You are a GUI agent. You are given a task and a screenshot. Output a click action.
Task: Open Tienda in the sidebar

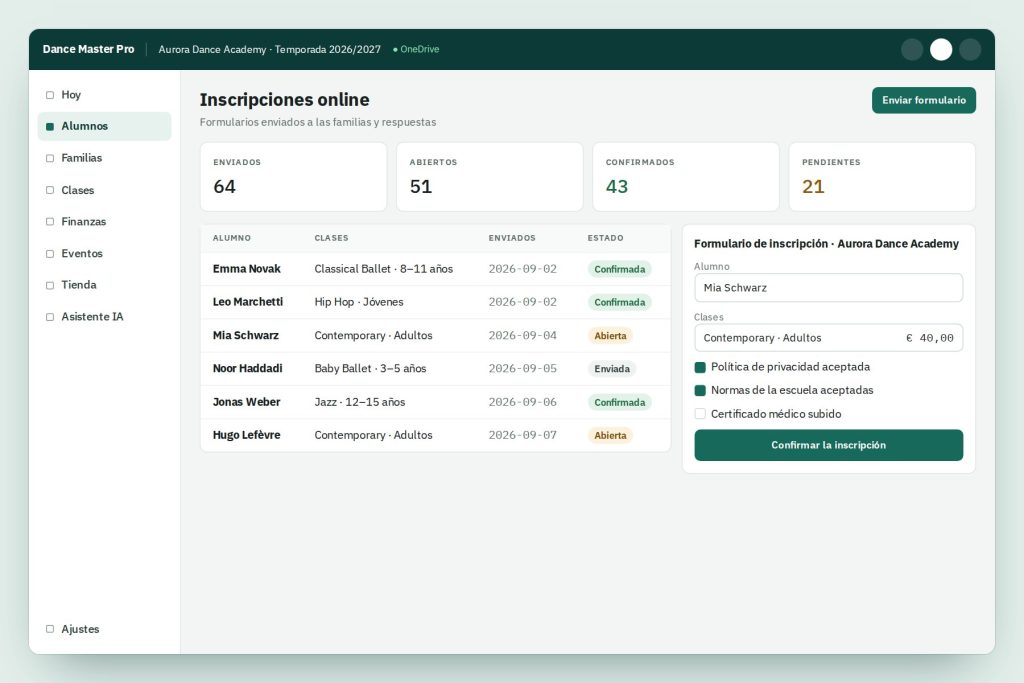tap(104, 285)
